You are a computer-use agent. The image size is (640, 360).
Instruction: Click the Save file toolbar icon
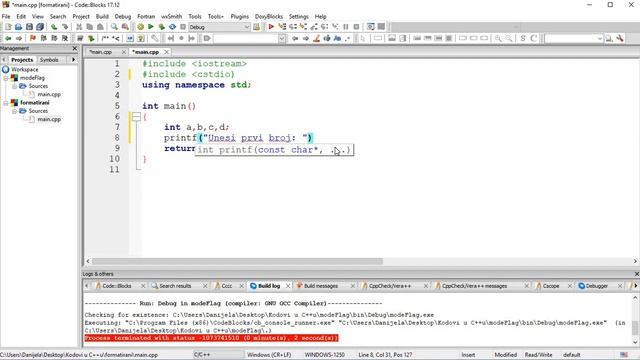[29, 27]
